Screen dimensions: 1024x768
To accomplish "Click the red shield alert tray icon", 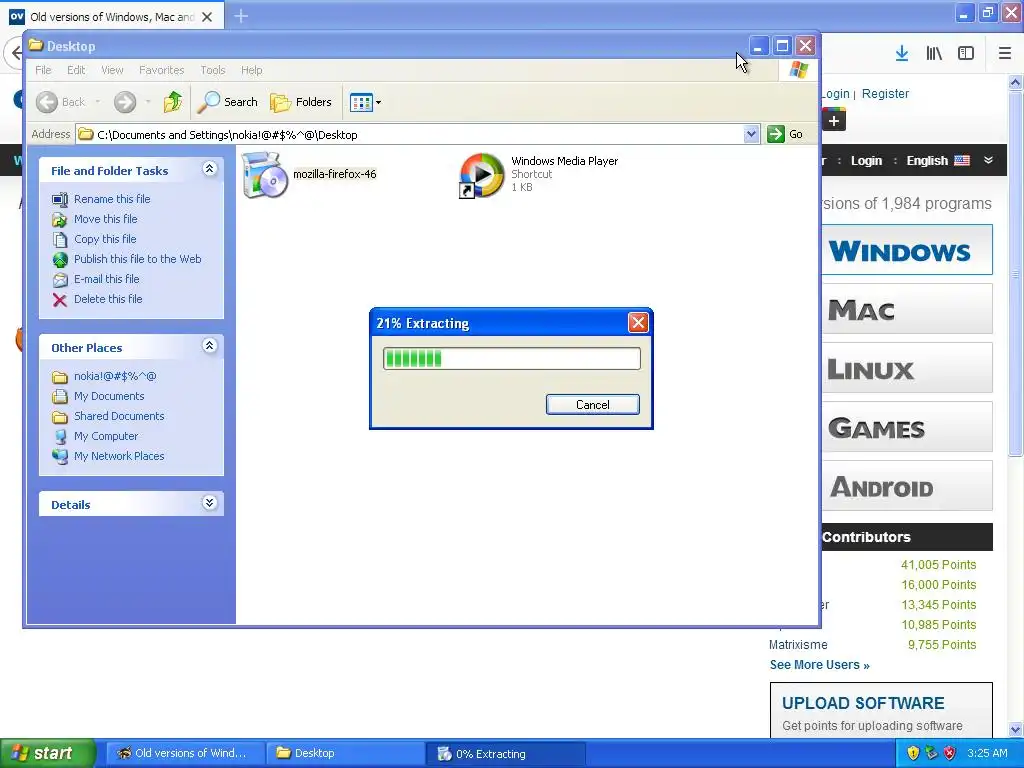I will click(x=950, y=753).
